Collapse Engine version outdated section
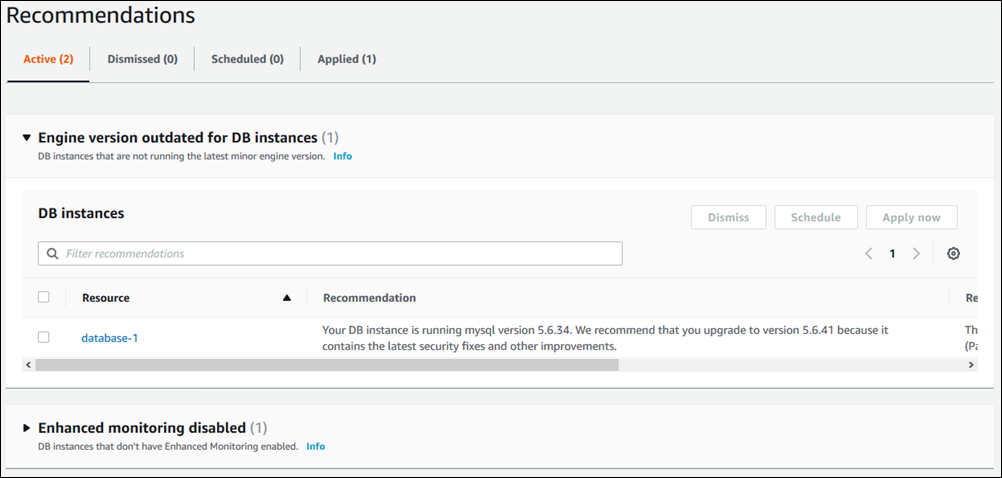This screenshot has height=478, width=1002. click(27, 137)
